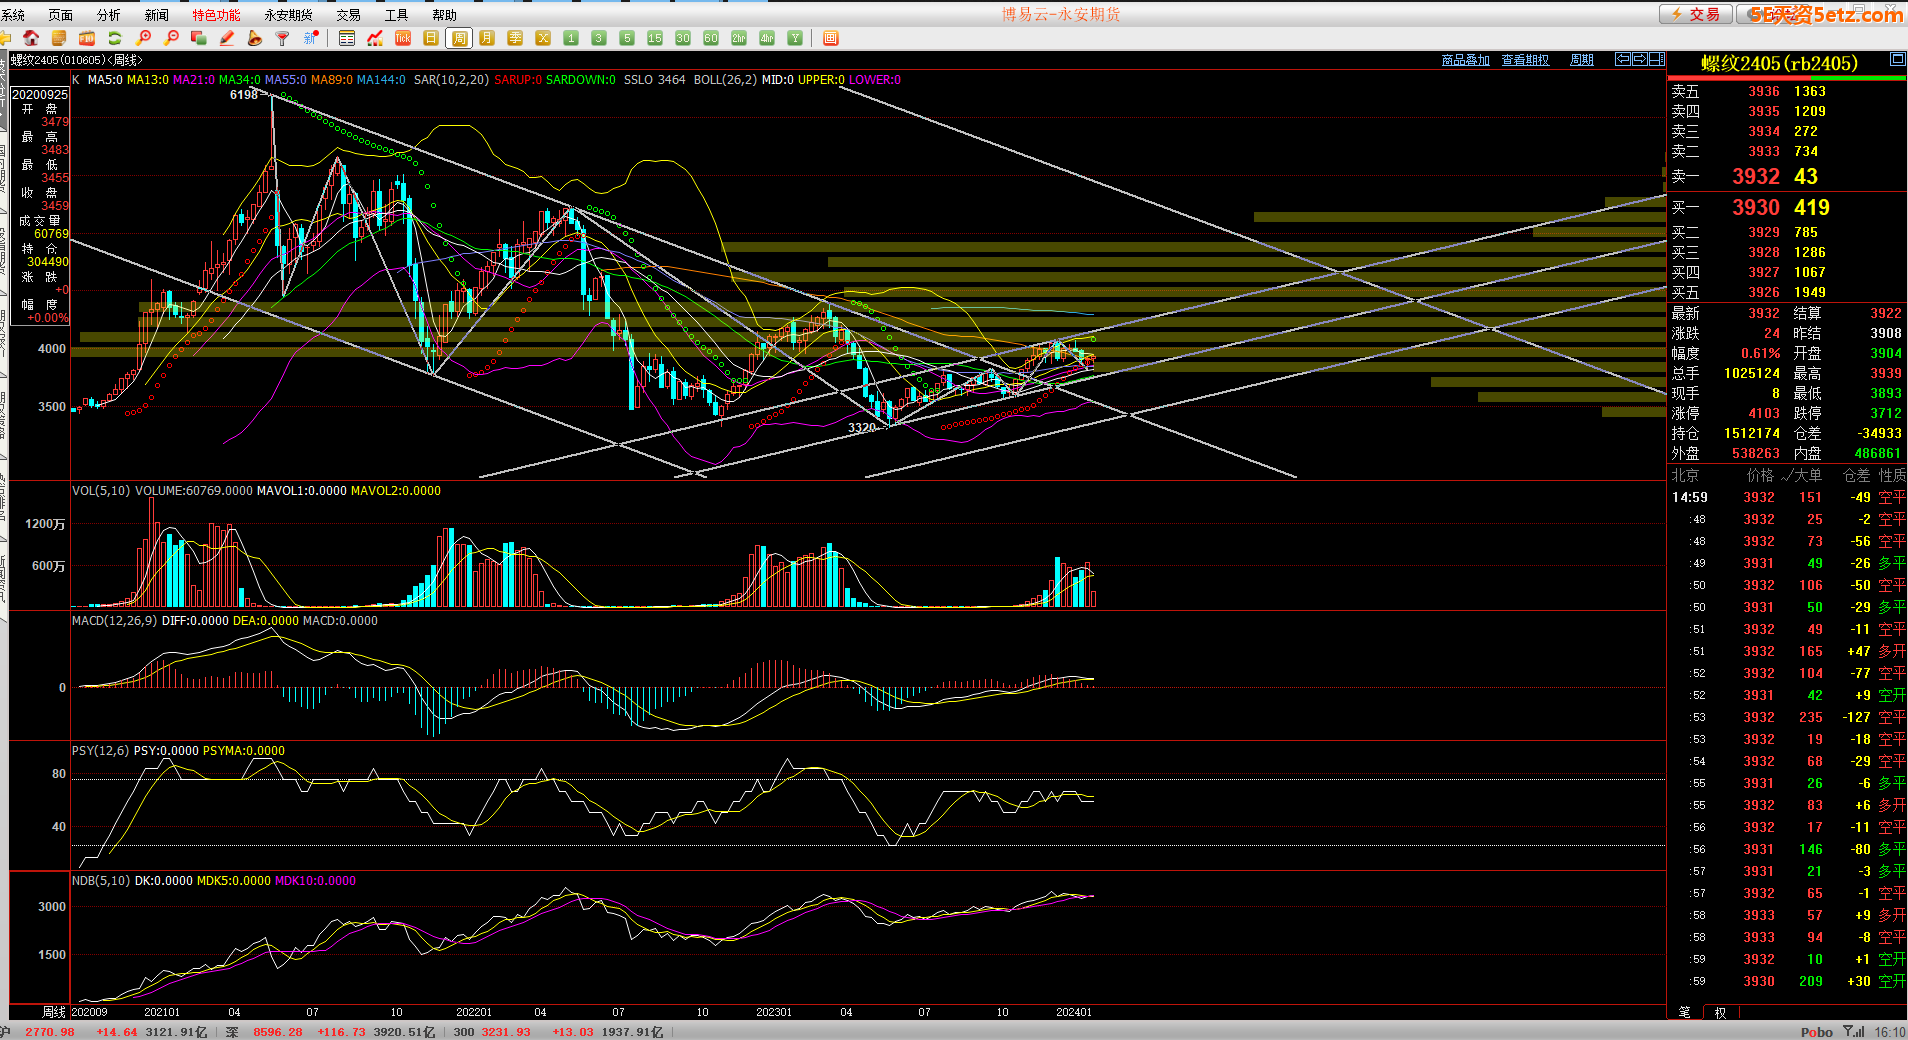The width and height of the screenshot is (1908, 1040).
Task: Open the 特色功能 menu
Action: [x=216, y=15]
